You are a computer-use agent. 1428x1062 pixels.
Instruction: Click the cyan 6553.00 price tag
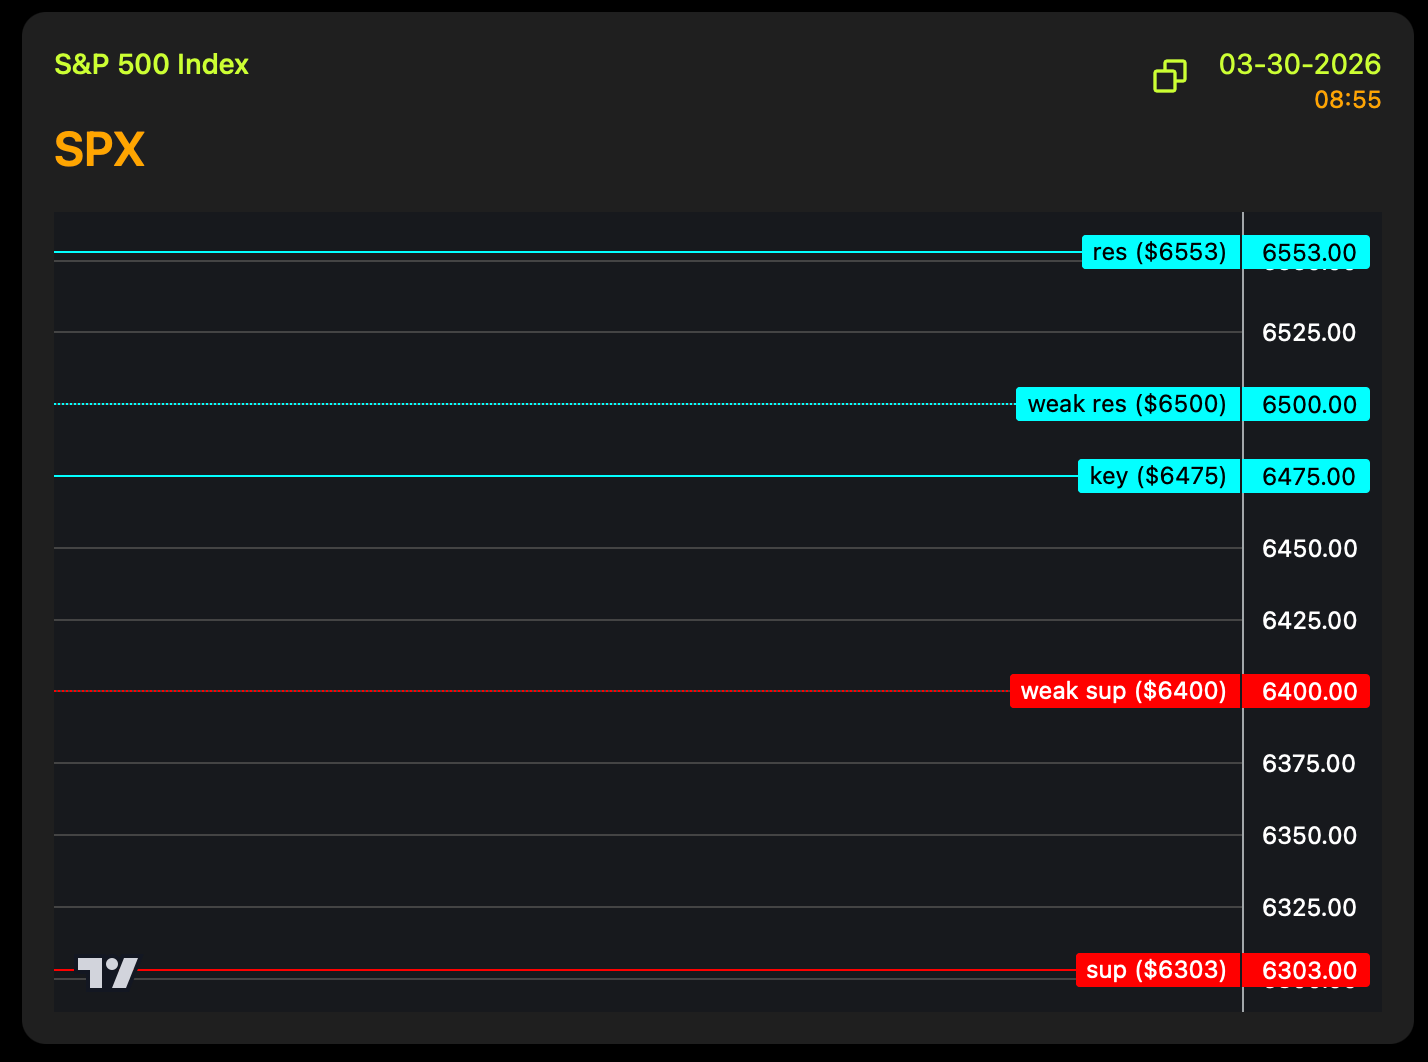(x=1307, y=252)
